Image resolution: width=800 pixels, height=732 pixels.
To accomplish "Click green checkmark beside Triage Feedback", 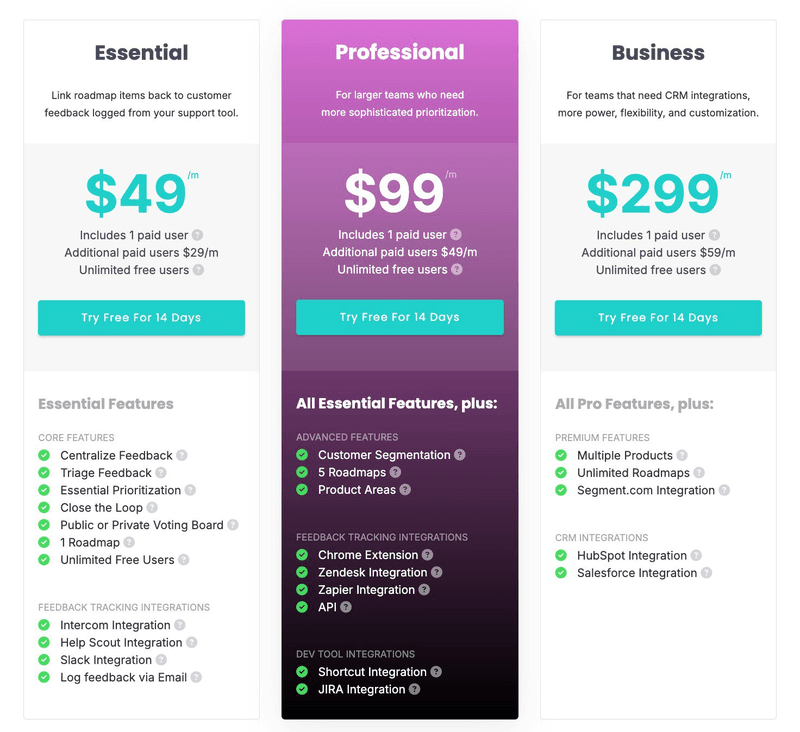I will [44, 473].
